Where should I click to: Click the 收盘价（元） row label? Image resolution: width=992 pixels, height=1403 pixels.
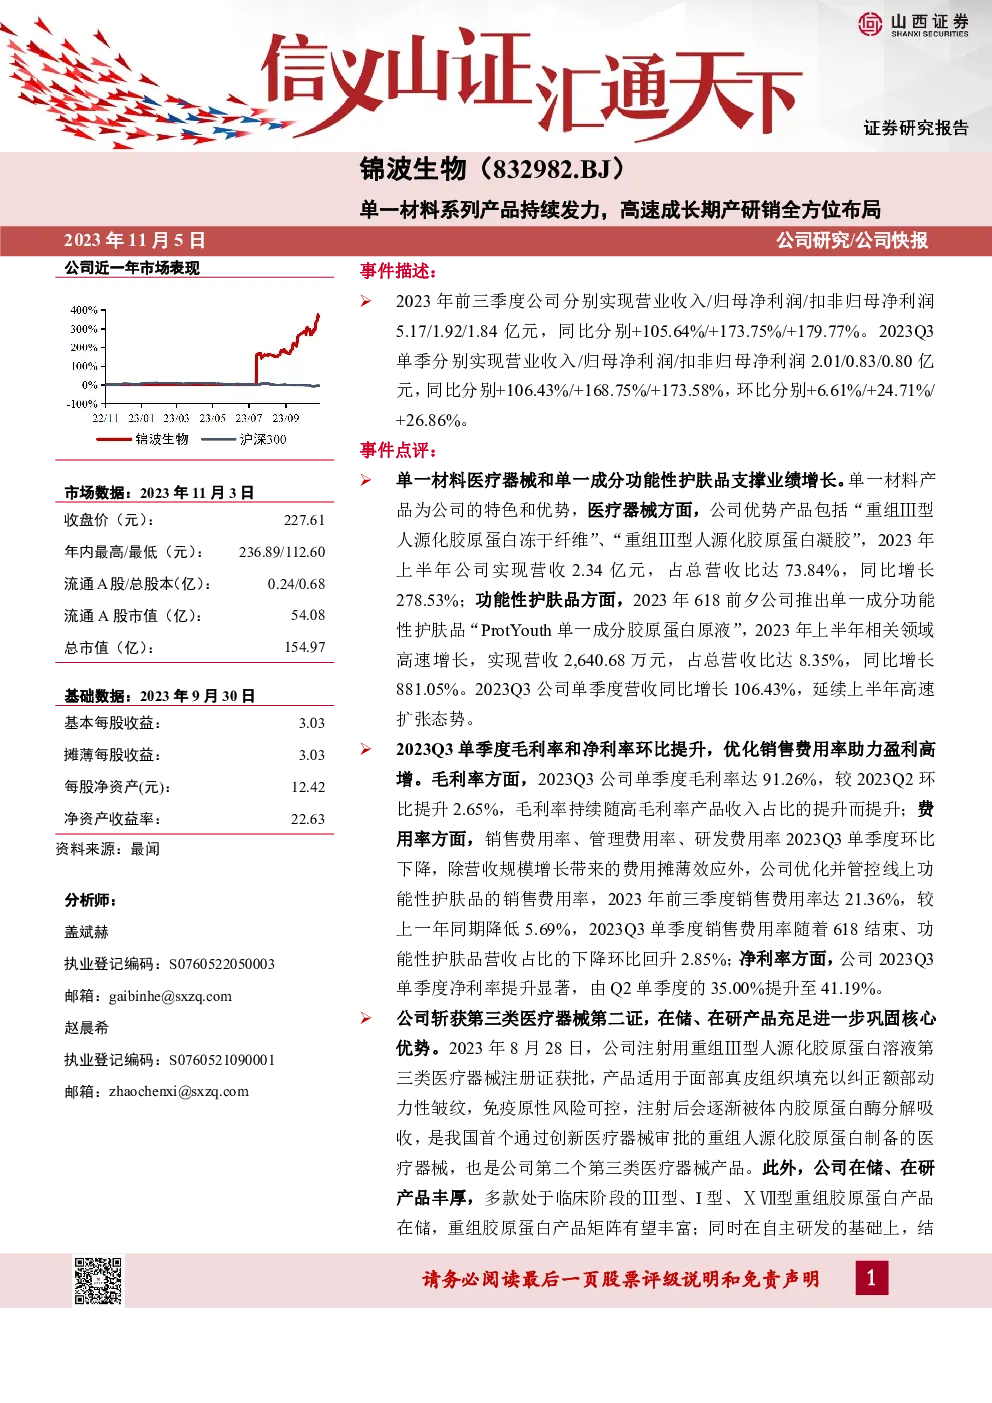[110, 520]
